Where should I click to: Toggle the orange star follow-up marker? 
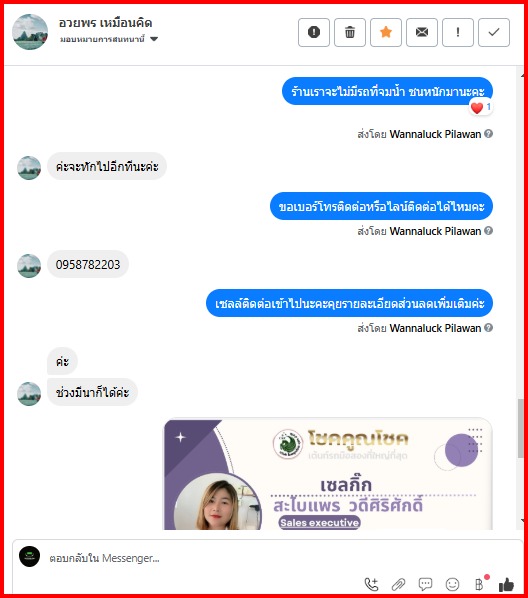click(386, 32)
